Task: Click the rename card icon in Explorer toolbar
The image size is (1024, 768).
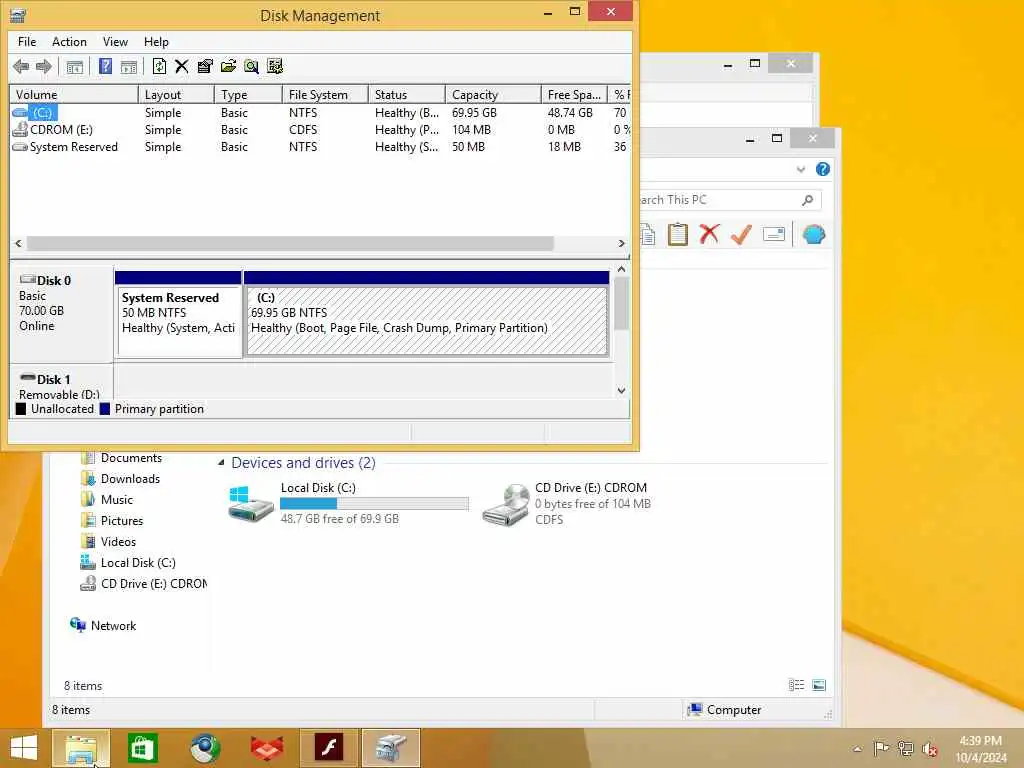Action: pos(774,234)
